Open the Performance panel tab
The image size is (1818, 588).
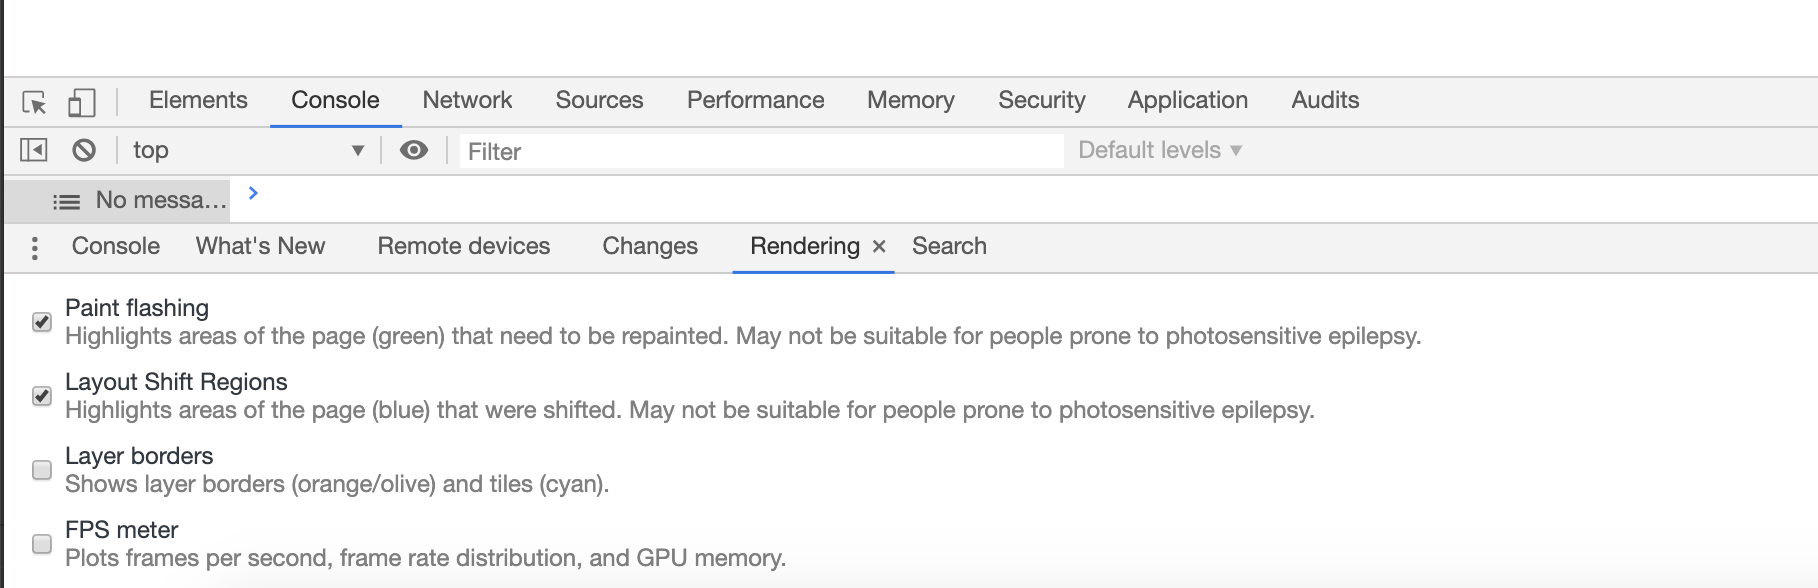[x=755, y=100]
